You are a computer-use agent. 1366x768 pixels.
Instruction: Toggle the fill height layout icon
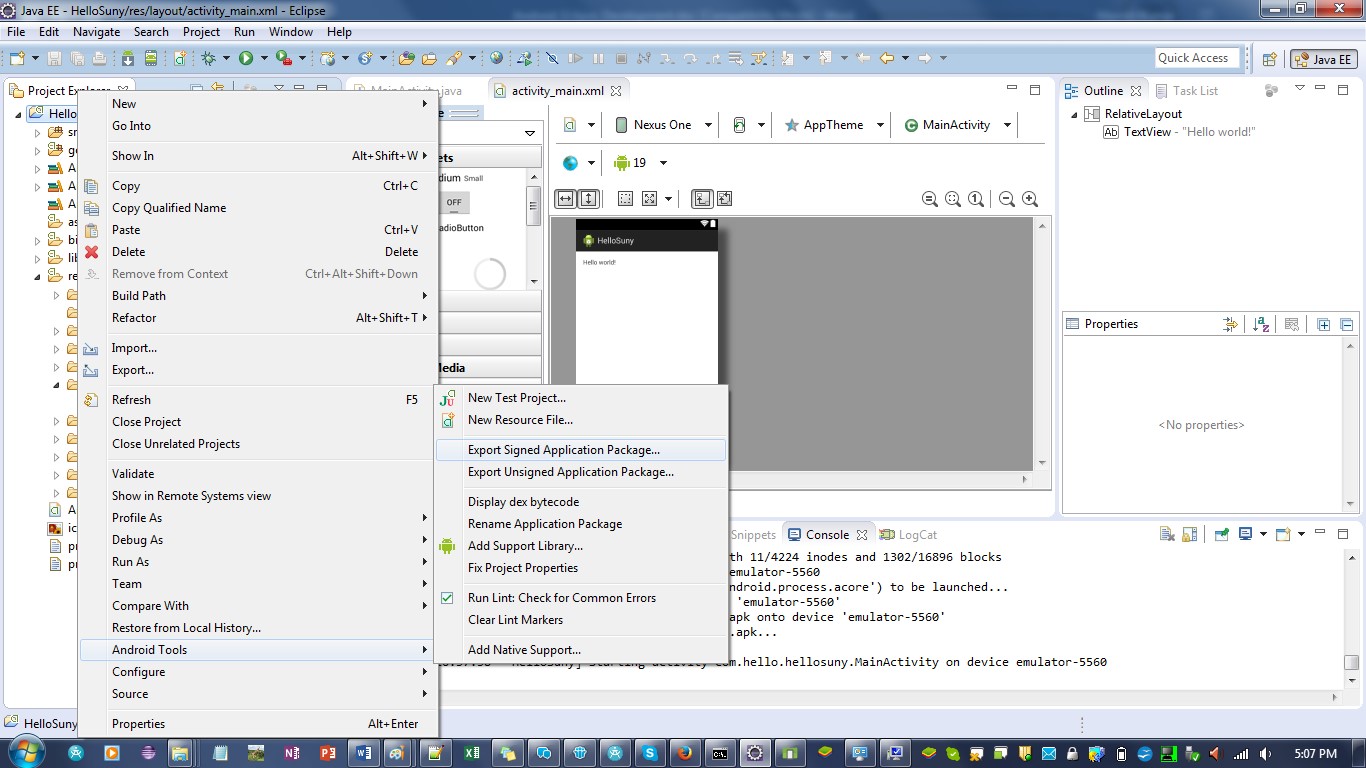(x=588, y=198)
